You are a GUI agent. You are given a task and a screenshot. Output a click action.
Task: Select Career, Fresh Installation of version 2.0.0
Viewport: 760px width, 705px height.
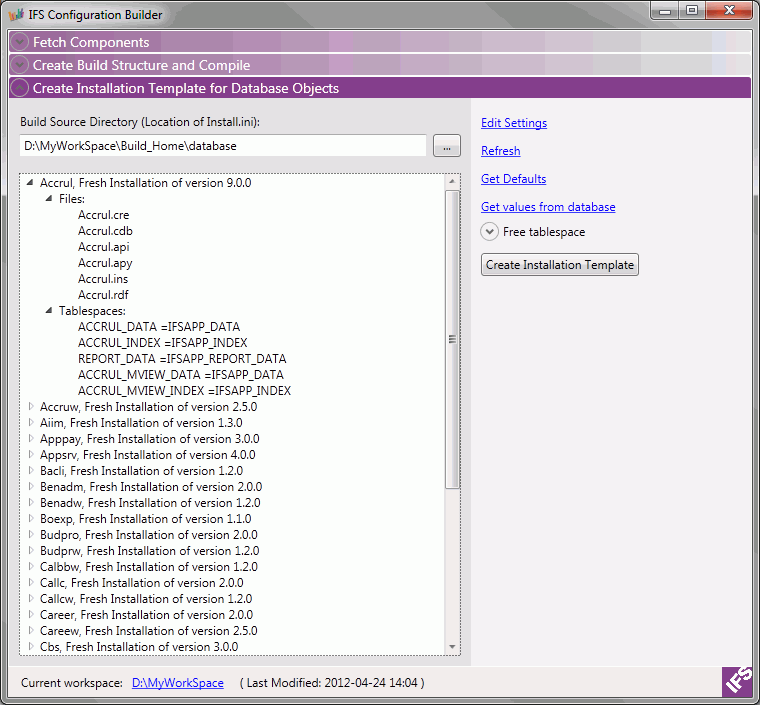click(x=146, y=614)
